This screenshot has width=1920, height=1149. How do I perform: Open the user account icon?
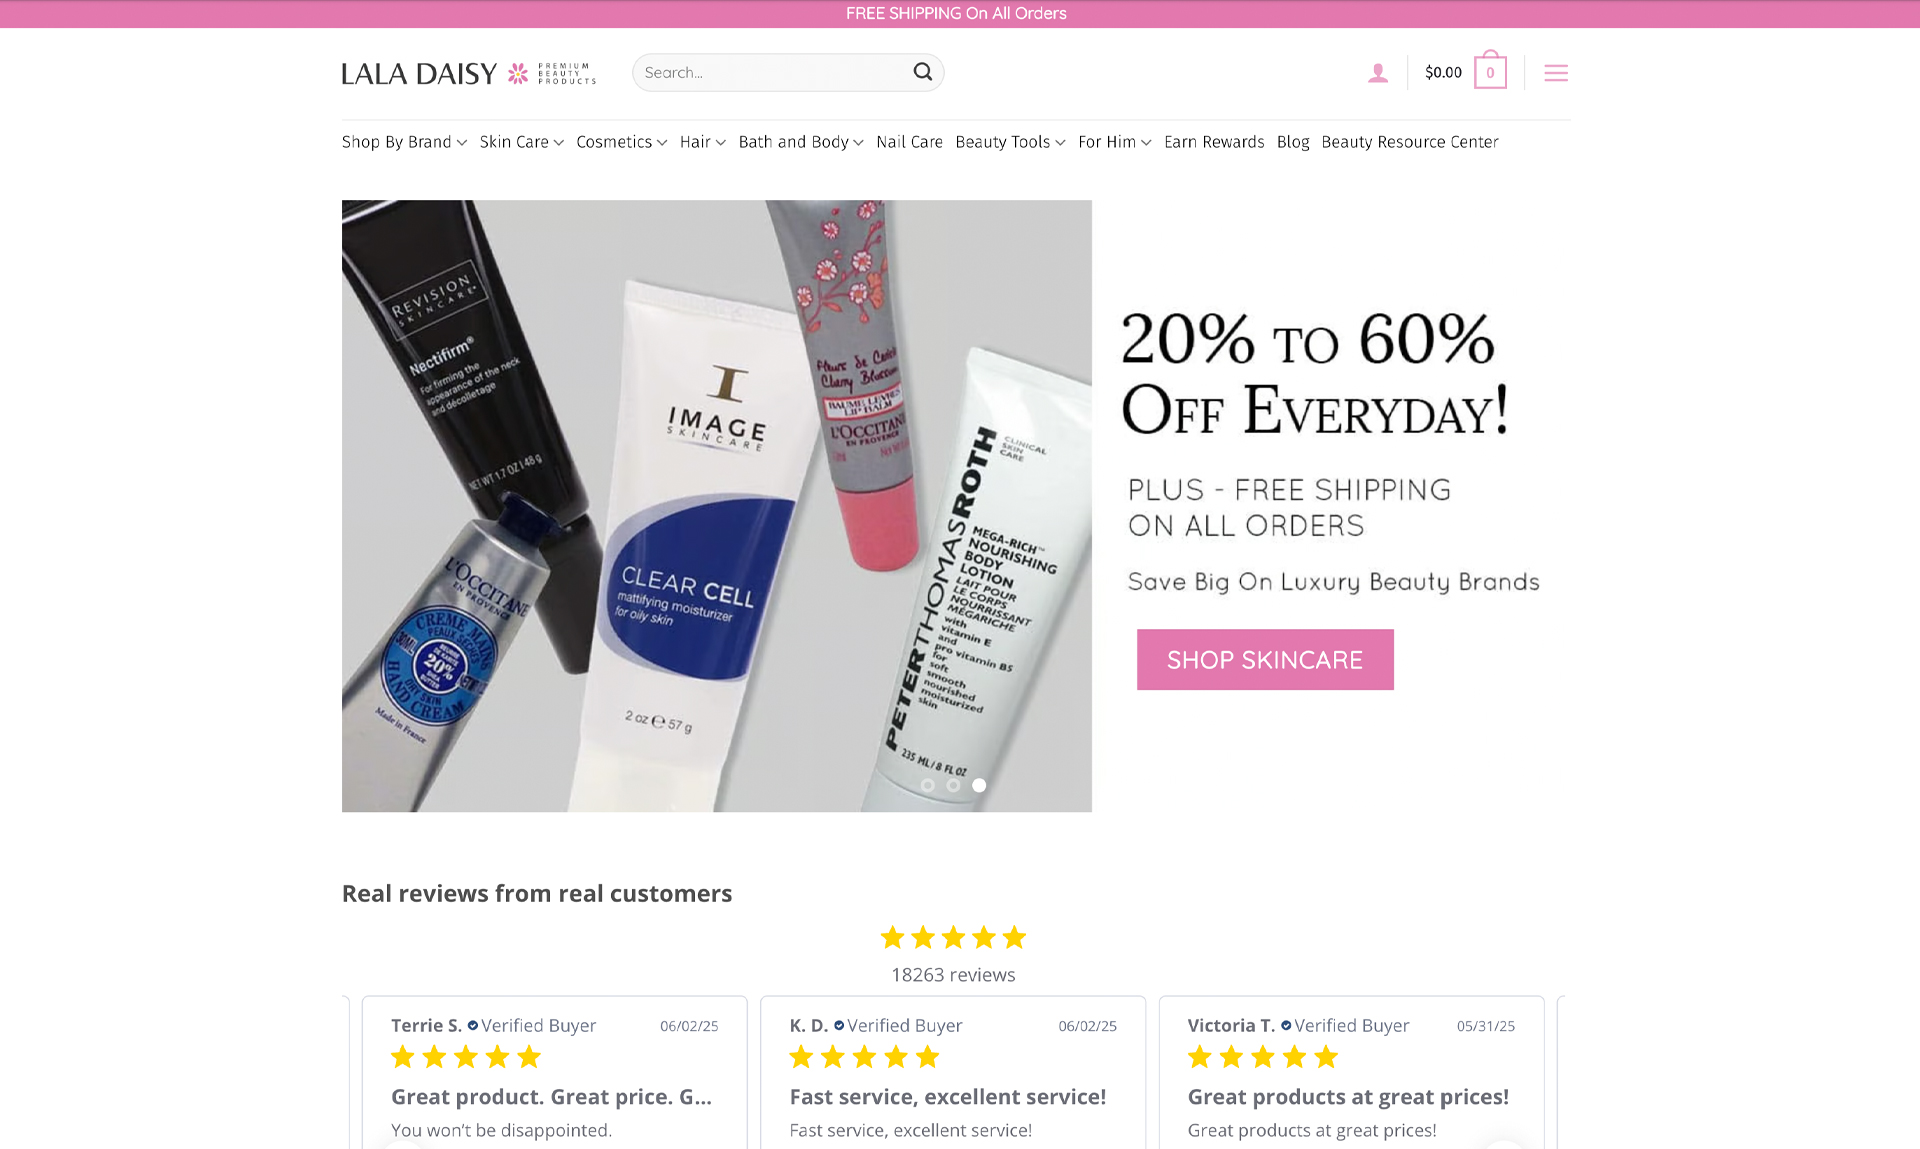pyautogui.click(x=1378, y=73)
